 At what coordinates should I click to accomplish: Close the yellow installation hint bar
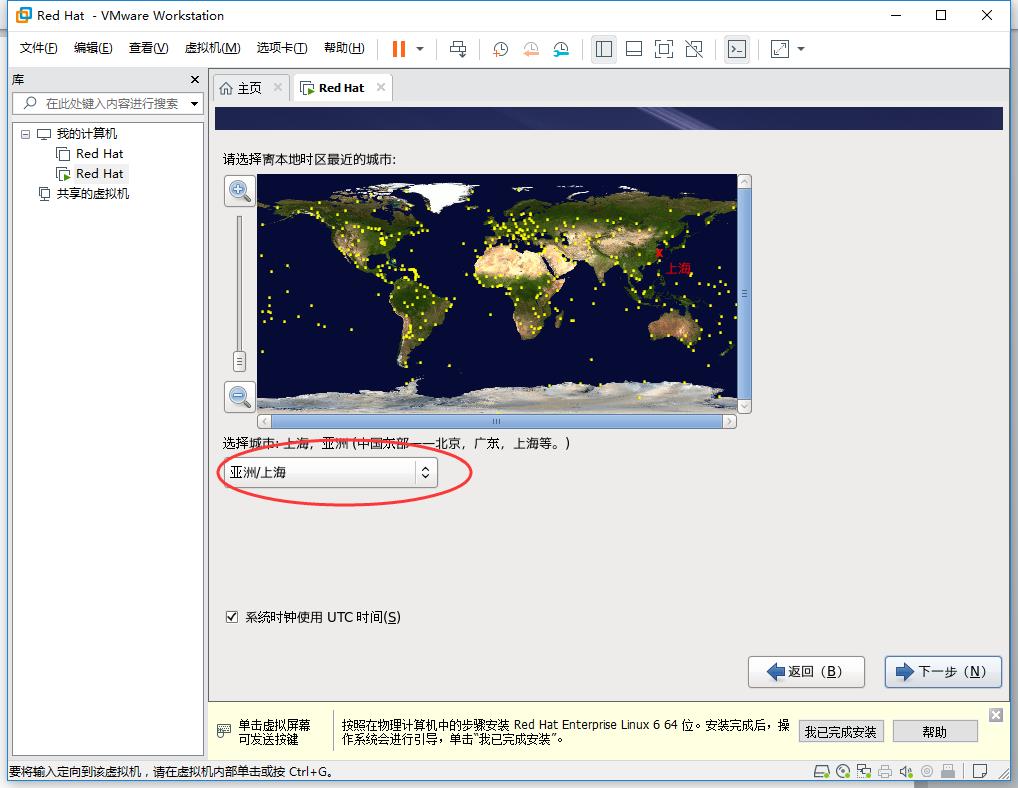(996, 715)
